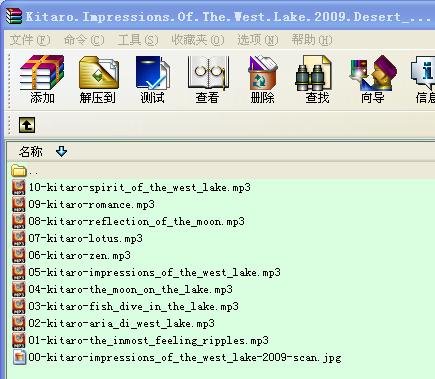Open the 帮助(H) menu
This screenshot has height=379, width=435.
tap(312, 40)
